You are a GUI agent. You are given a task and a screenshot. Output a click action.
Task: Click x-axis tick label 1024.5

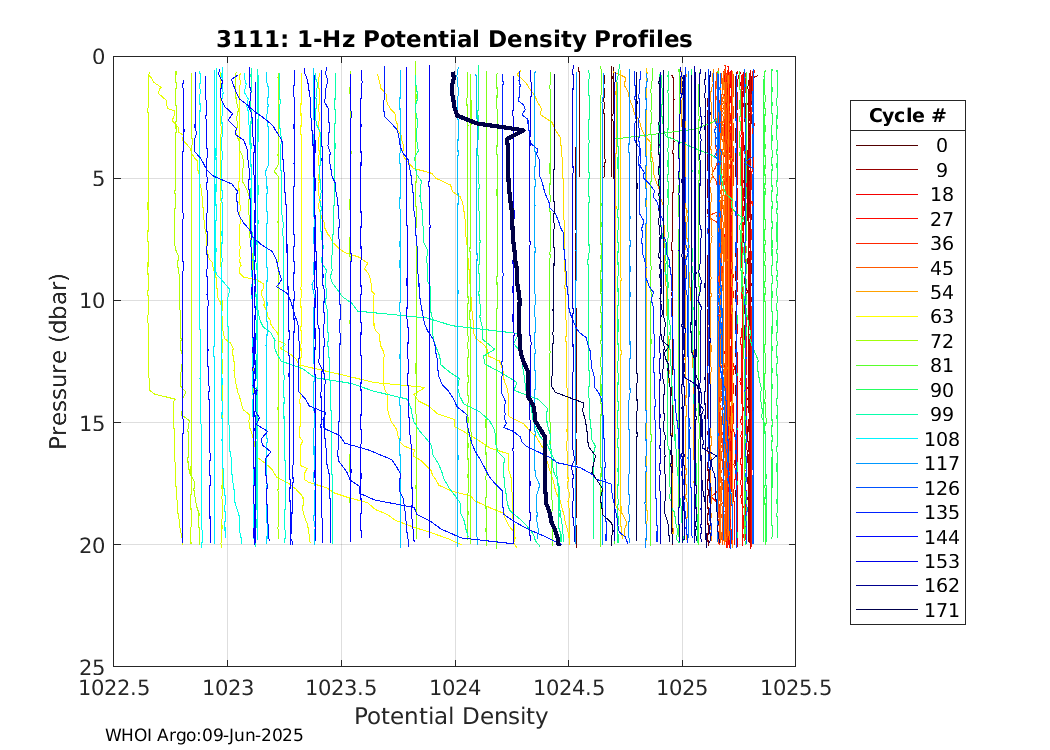pyautogui.click(x=569, y=688)
